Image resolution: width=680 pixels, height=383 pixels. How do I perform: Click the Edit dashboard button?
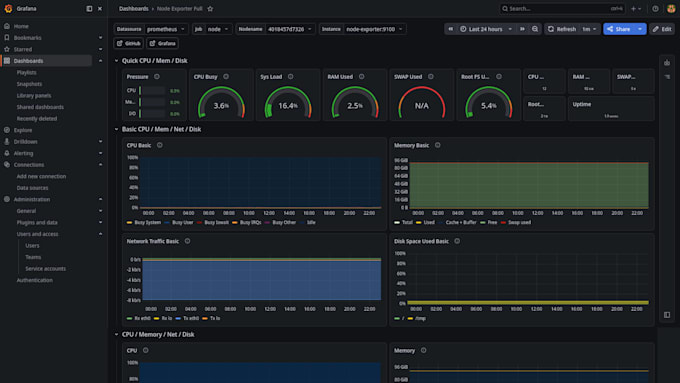(x=662, y=29)
